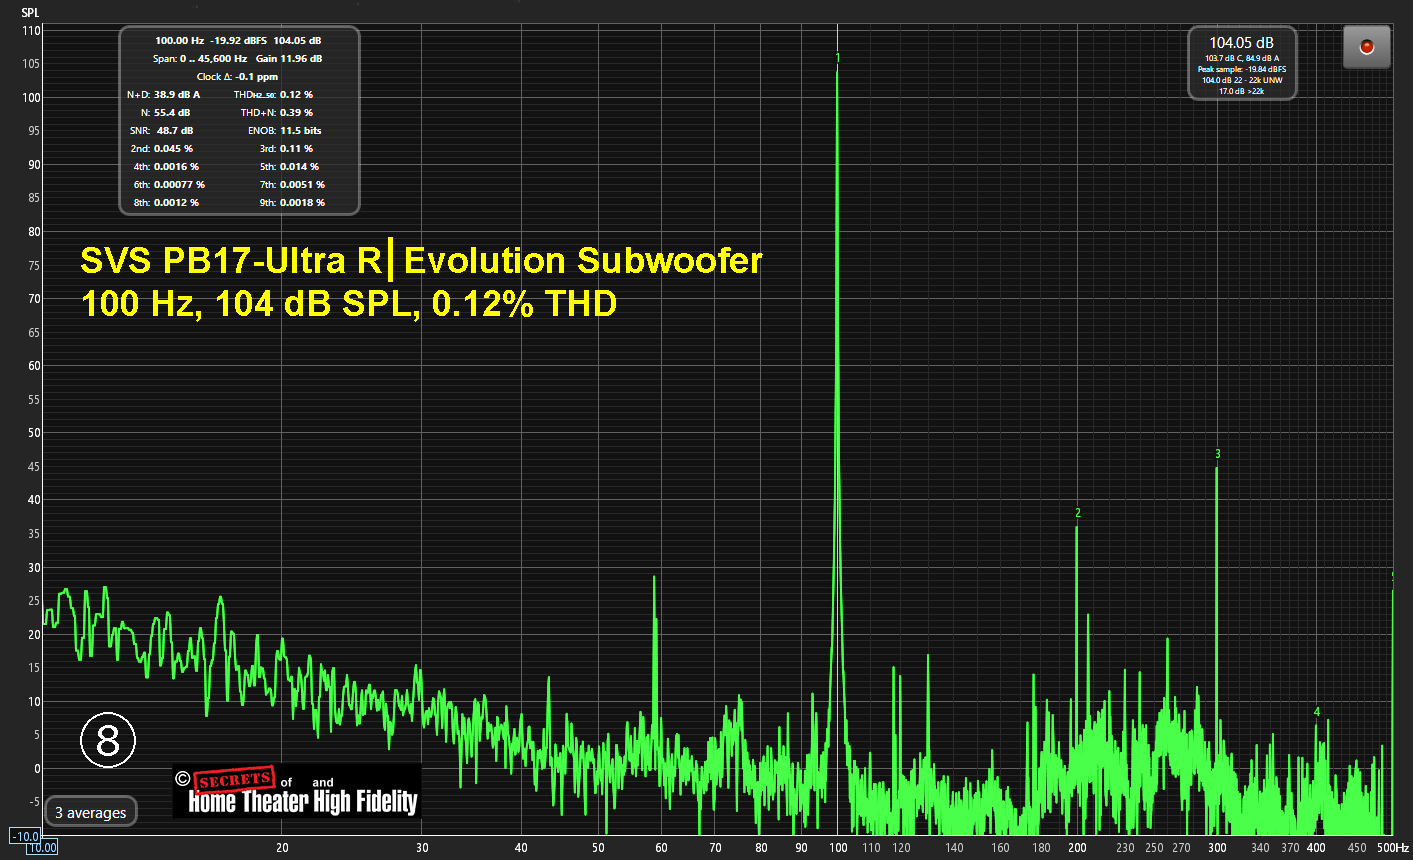Click the Home Theater High Fidelity text
The image size is (1413, 860).
click(x=302, y=801)
